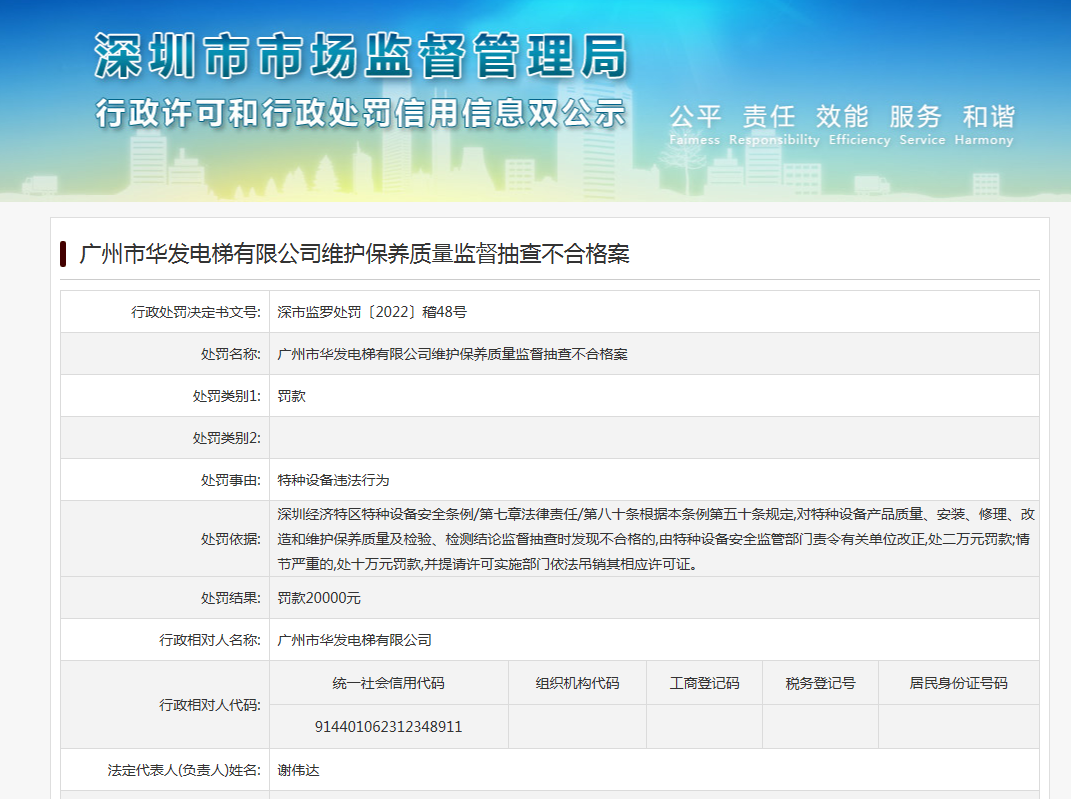Click the 行政处罚决定书文号 label

[196, 312]
